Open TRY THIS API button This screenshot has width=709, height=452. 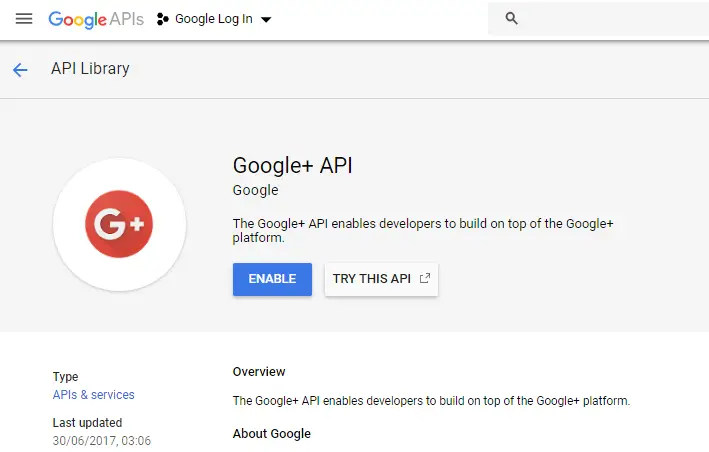(381, 279)
